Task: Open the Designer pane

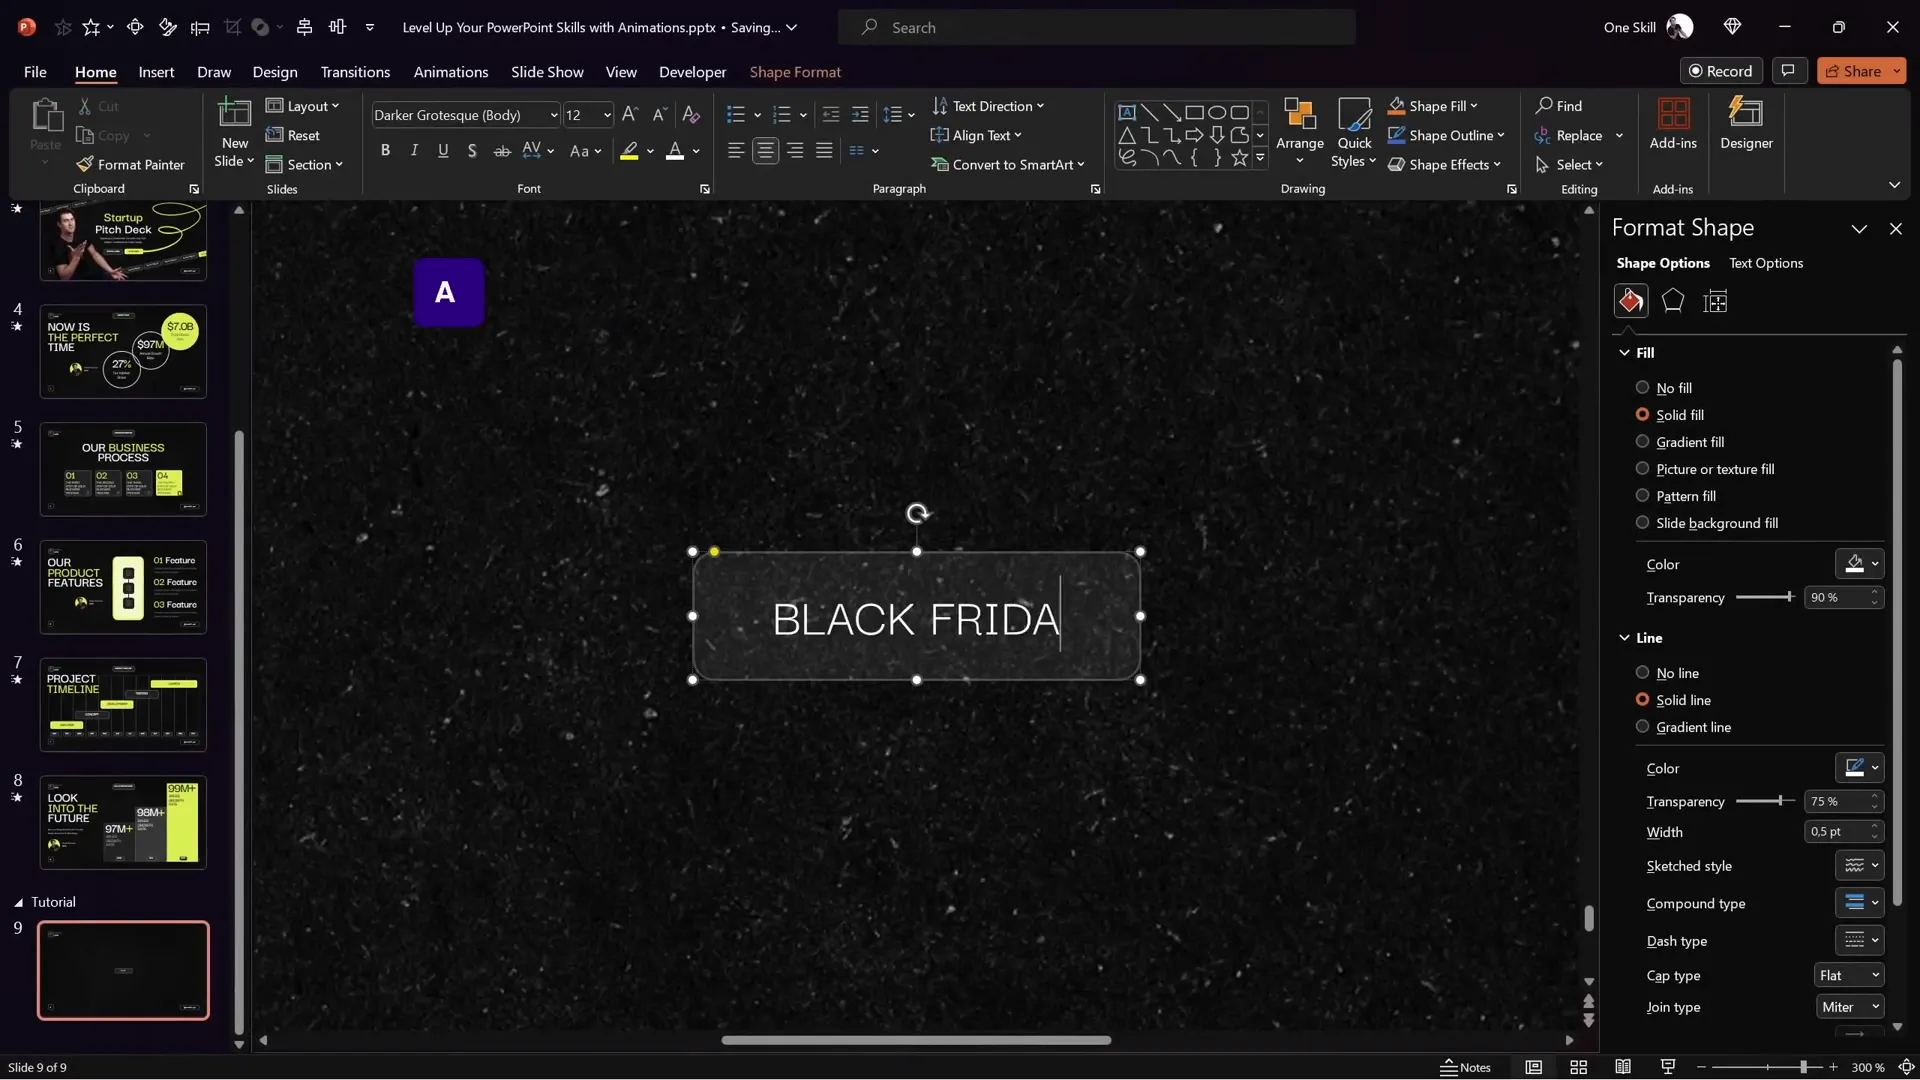Action: [x=1747, y=124]
